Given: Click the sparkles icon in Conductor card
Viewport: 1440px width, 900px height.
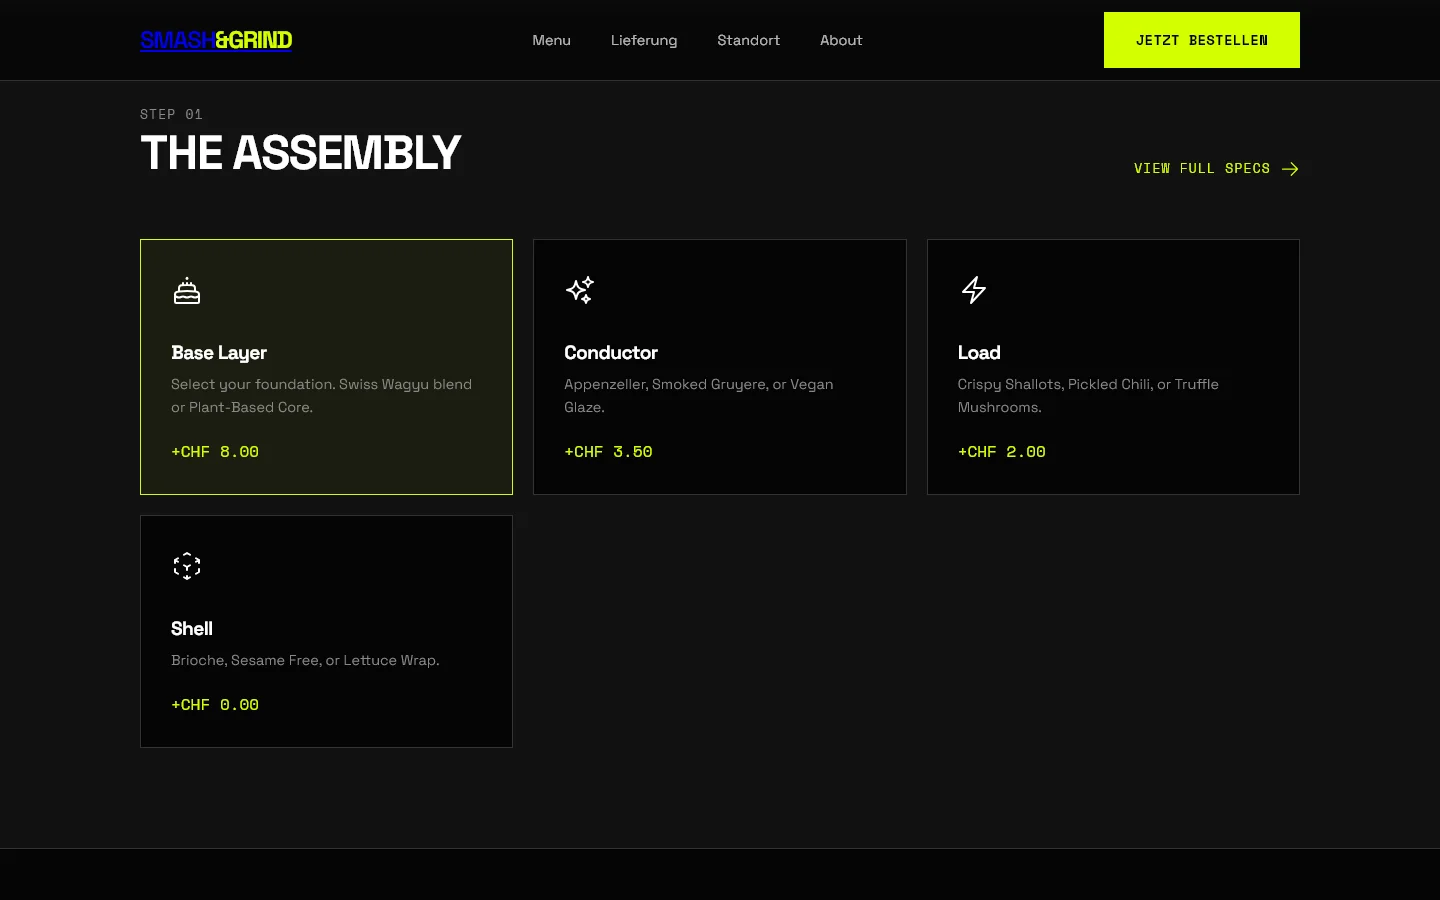Looking at the screenshot, I should click(x=580, y=290).
